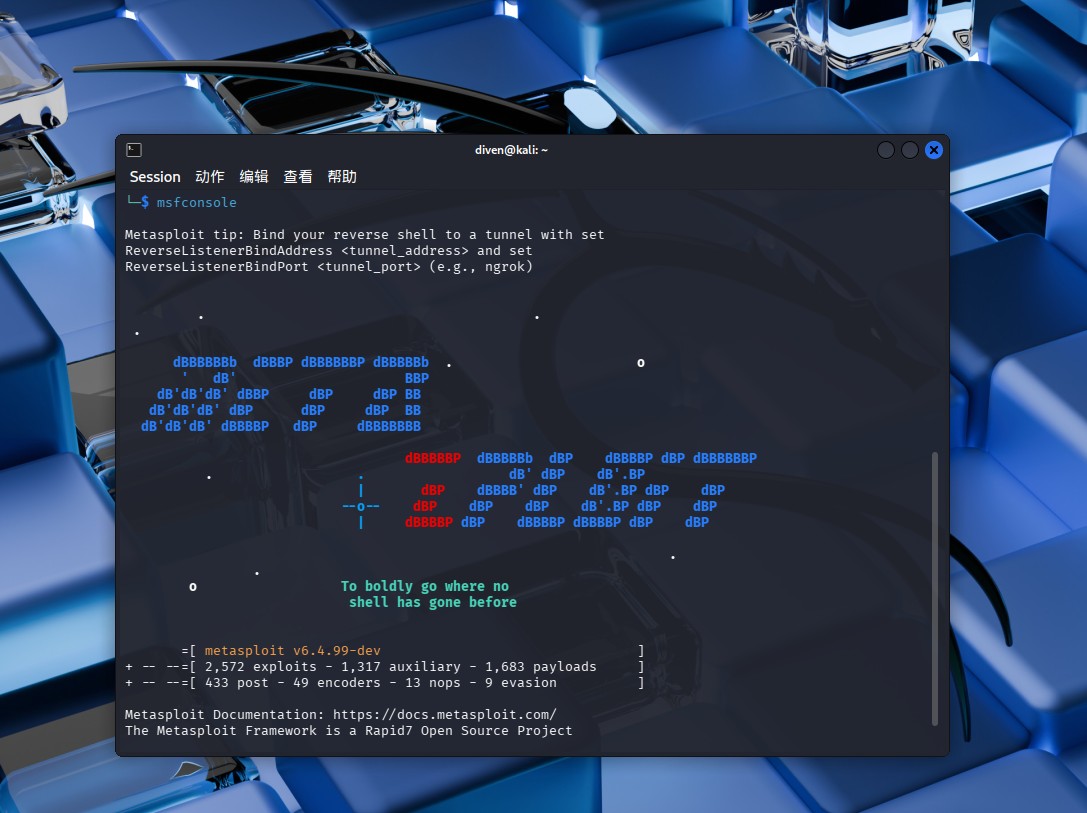Open the 编辑 menu
This screenshot has height=813, width=1087.
coord(254,177)
